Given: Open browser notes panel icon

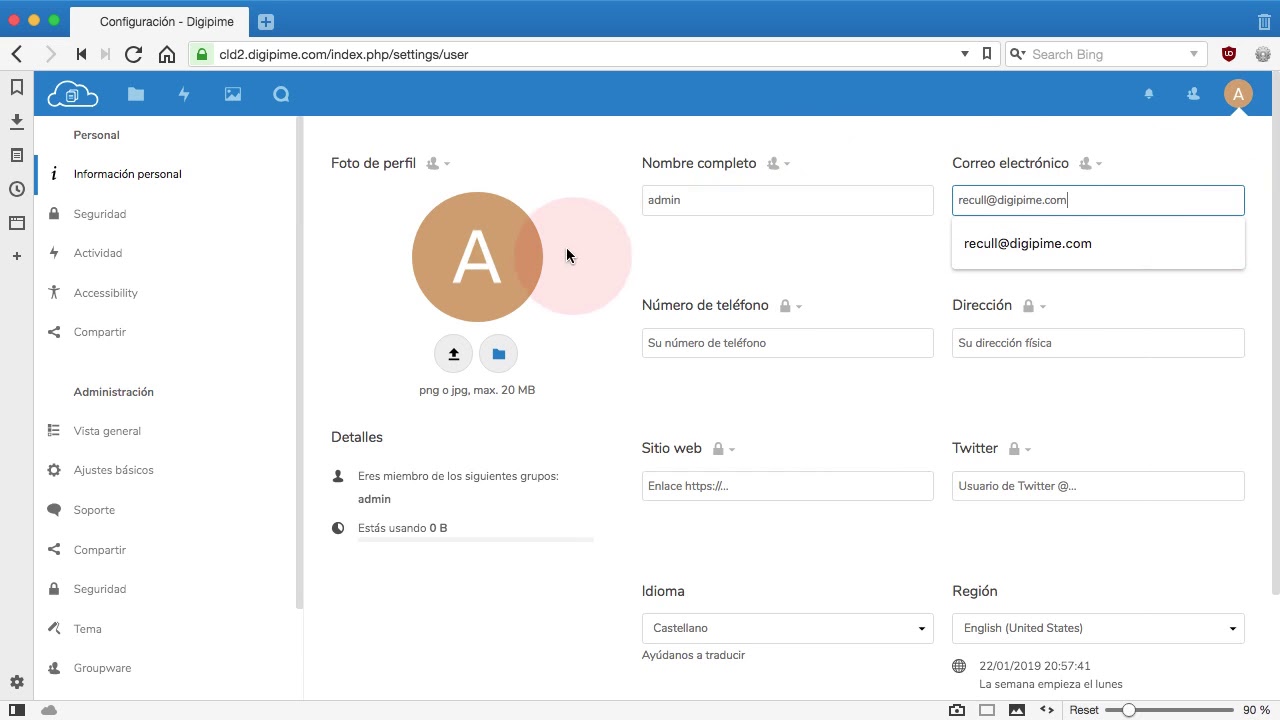Looking at the screenshot, I should (x=17, y=156).
